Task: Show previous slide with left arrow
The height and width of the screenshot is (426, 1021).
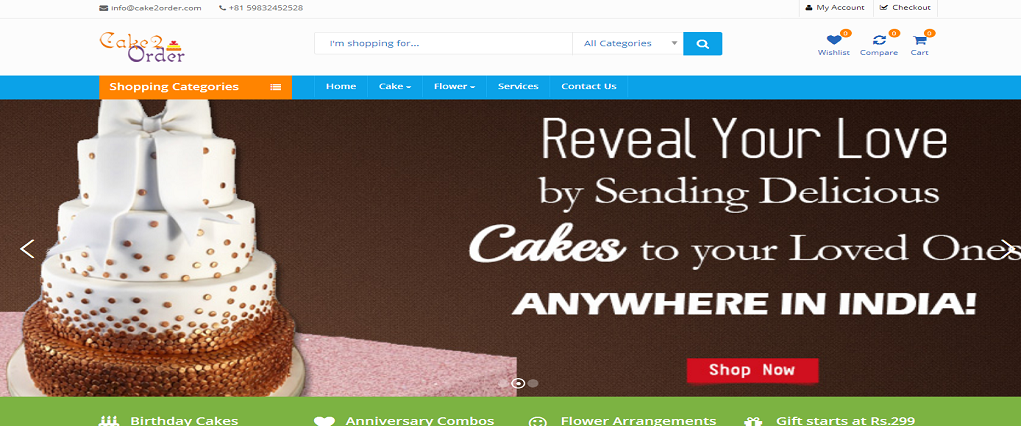Action: [x=27, y=249]
